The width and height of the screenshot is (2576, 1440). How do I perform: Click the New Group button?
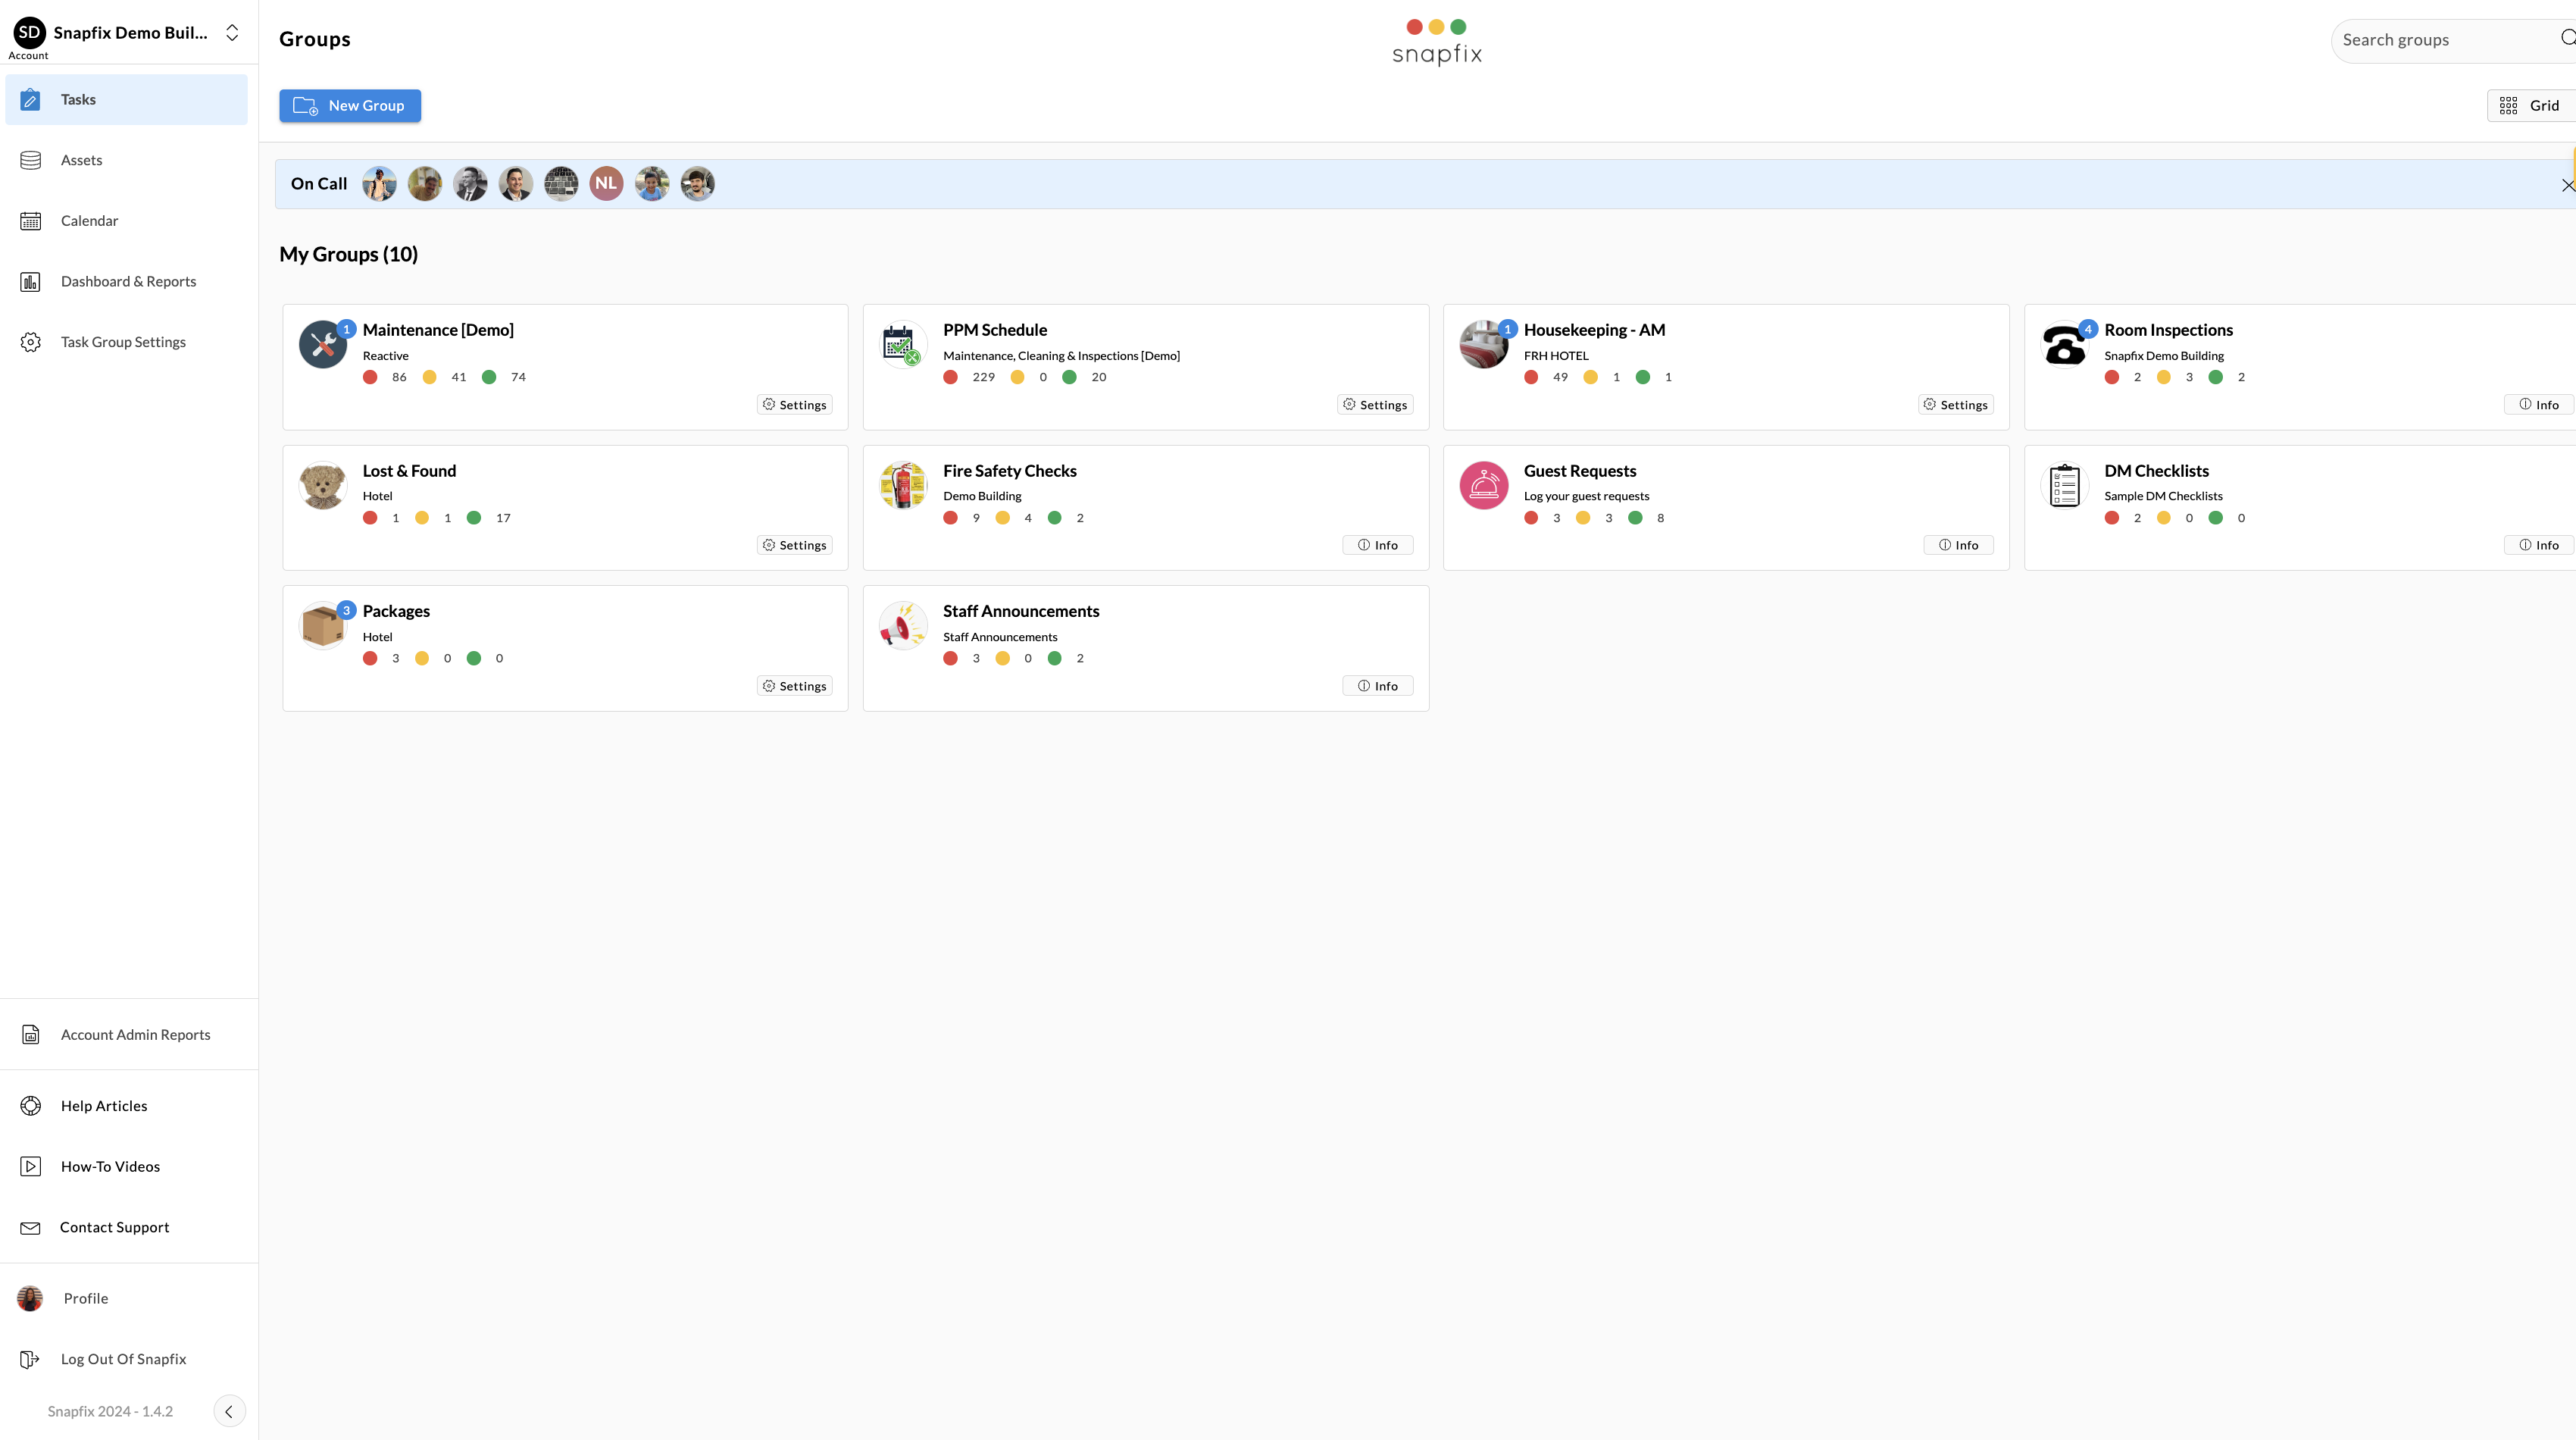click(350, 106)
